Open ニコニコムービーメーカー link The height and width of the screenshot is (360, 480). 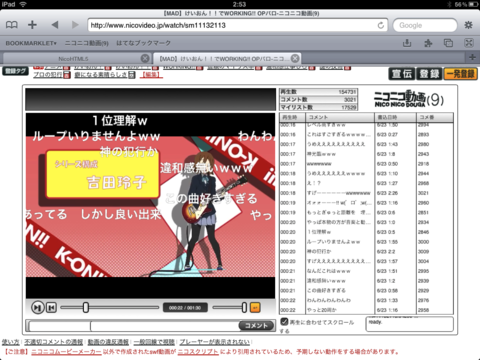point(66,351)
